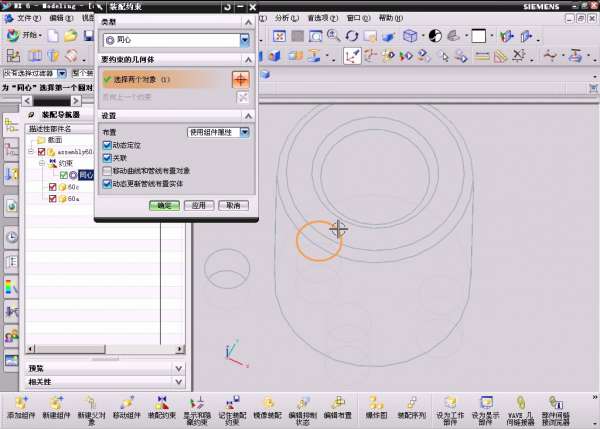Click the 取消 button
600x429 pixels.
point(232,205)
